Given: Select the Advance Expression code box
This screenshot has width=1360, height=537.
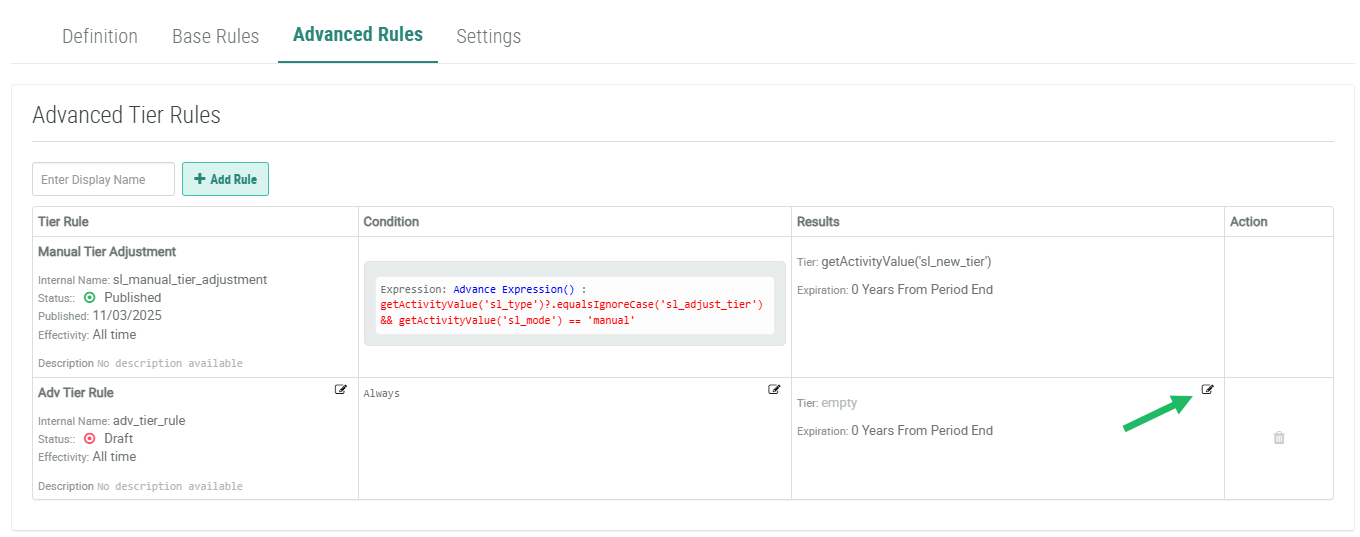Looking at the screenshot, I should [574, 304].
